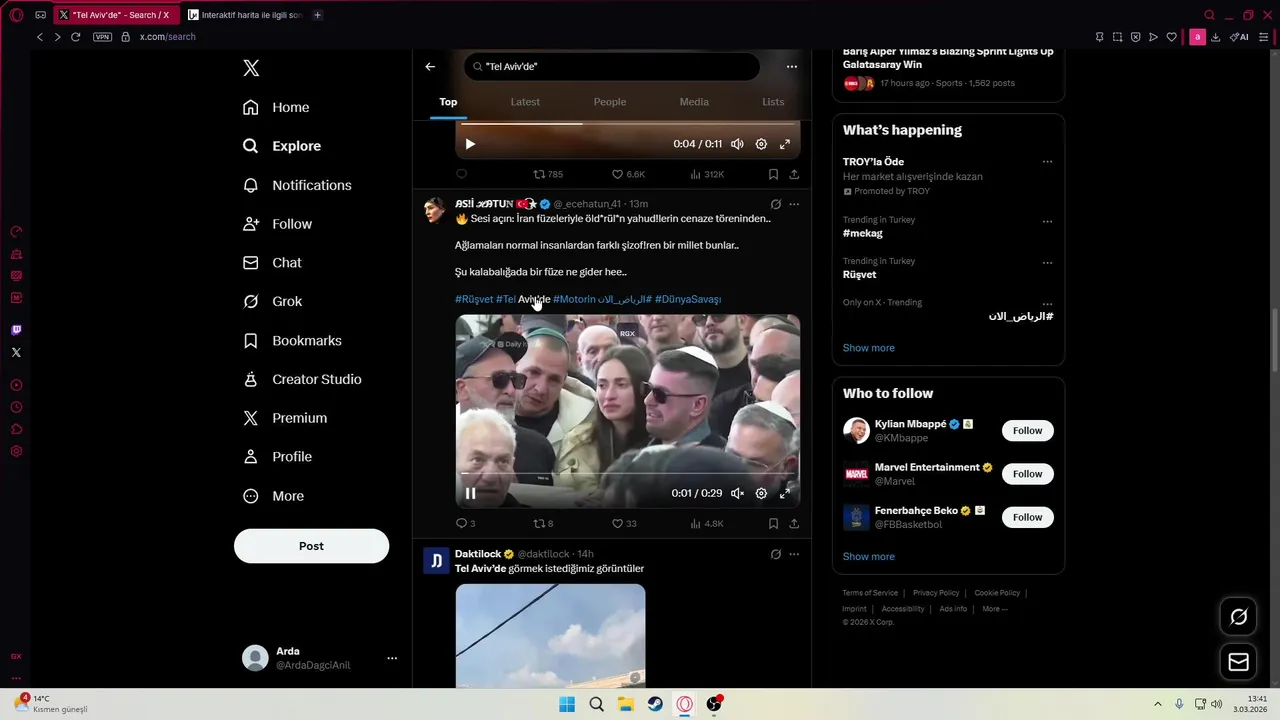Open Daktilock profile avatar
The height and width of the screenshot is (720, 1280).
[436, 560]
